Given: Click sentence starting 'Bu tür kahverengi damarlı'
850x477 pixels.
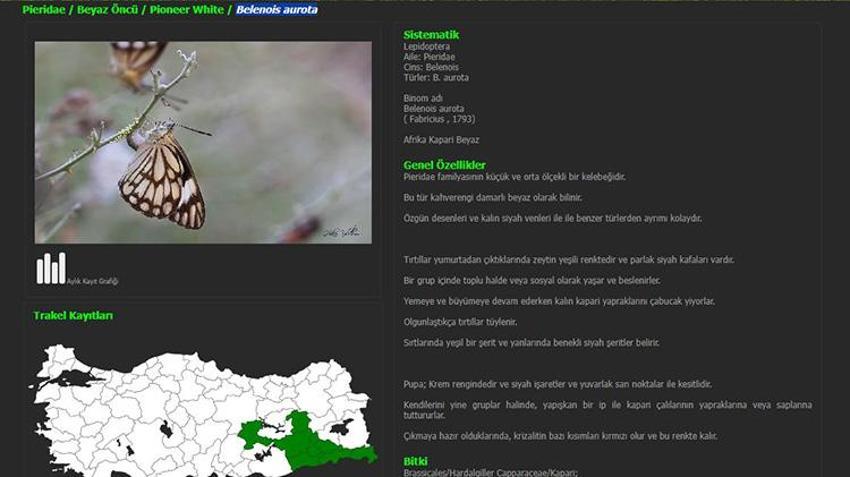Looking at the screenshot, I should (493, 197).
